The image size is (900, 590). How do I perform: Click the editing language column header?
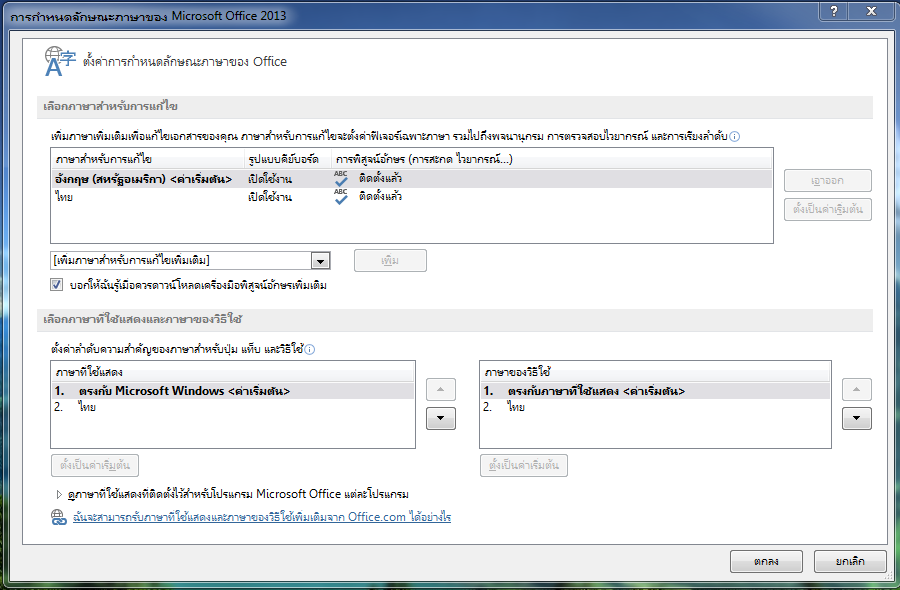148,159
